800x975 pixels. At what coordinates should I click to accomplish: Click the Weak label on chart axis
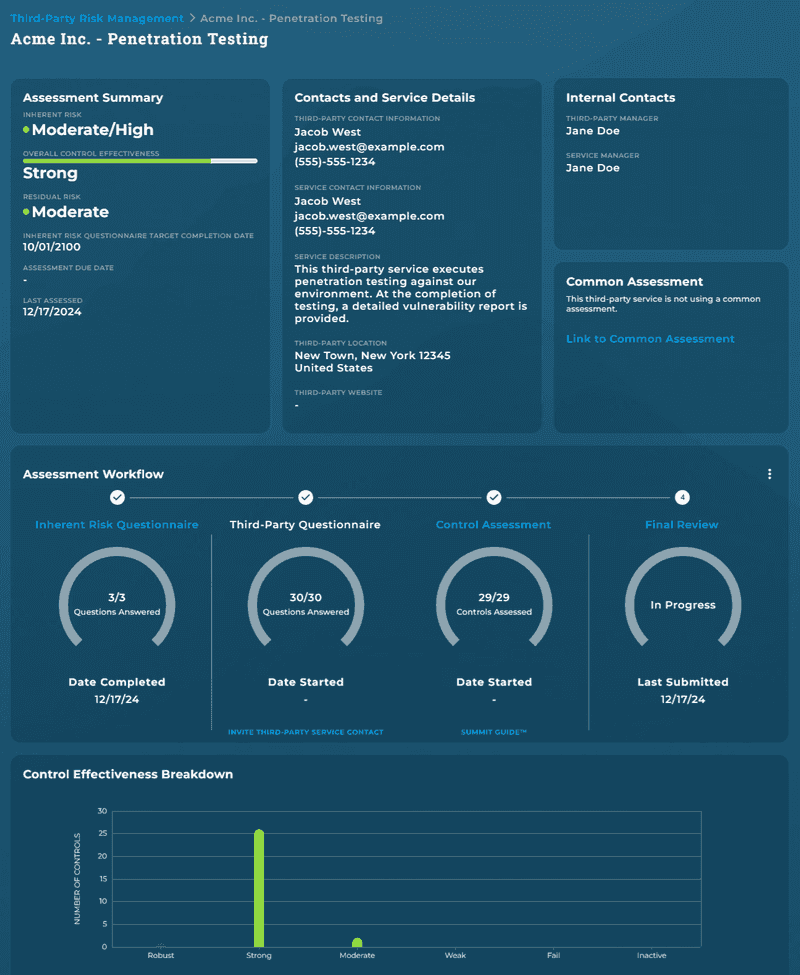[455, 955]
